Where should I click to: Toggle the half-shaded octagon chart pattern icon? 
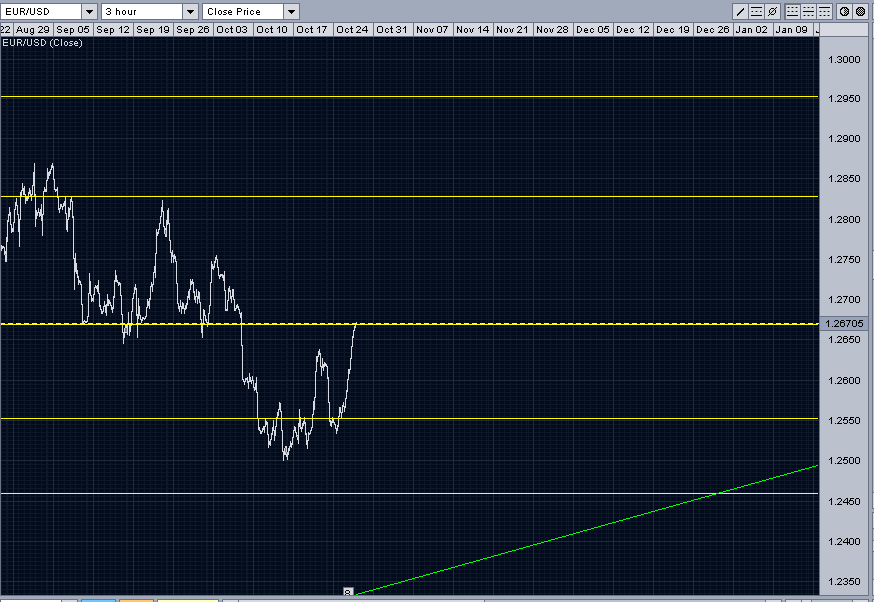[845, 10]
